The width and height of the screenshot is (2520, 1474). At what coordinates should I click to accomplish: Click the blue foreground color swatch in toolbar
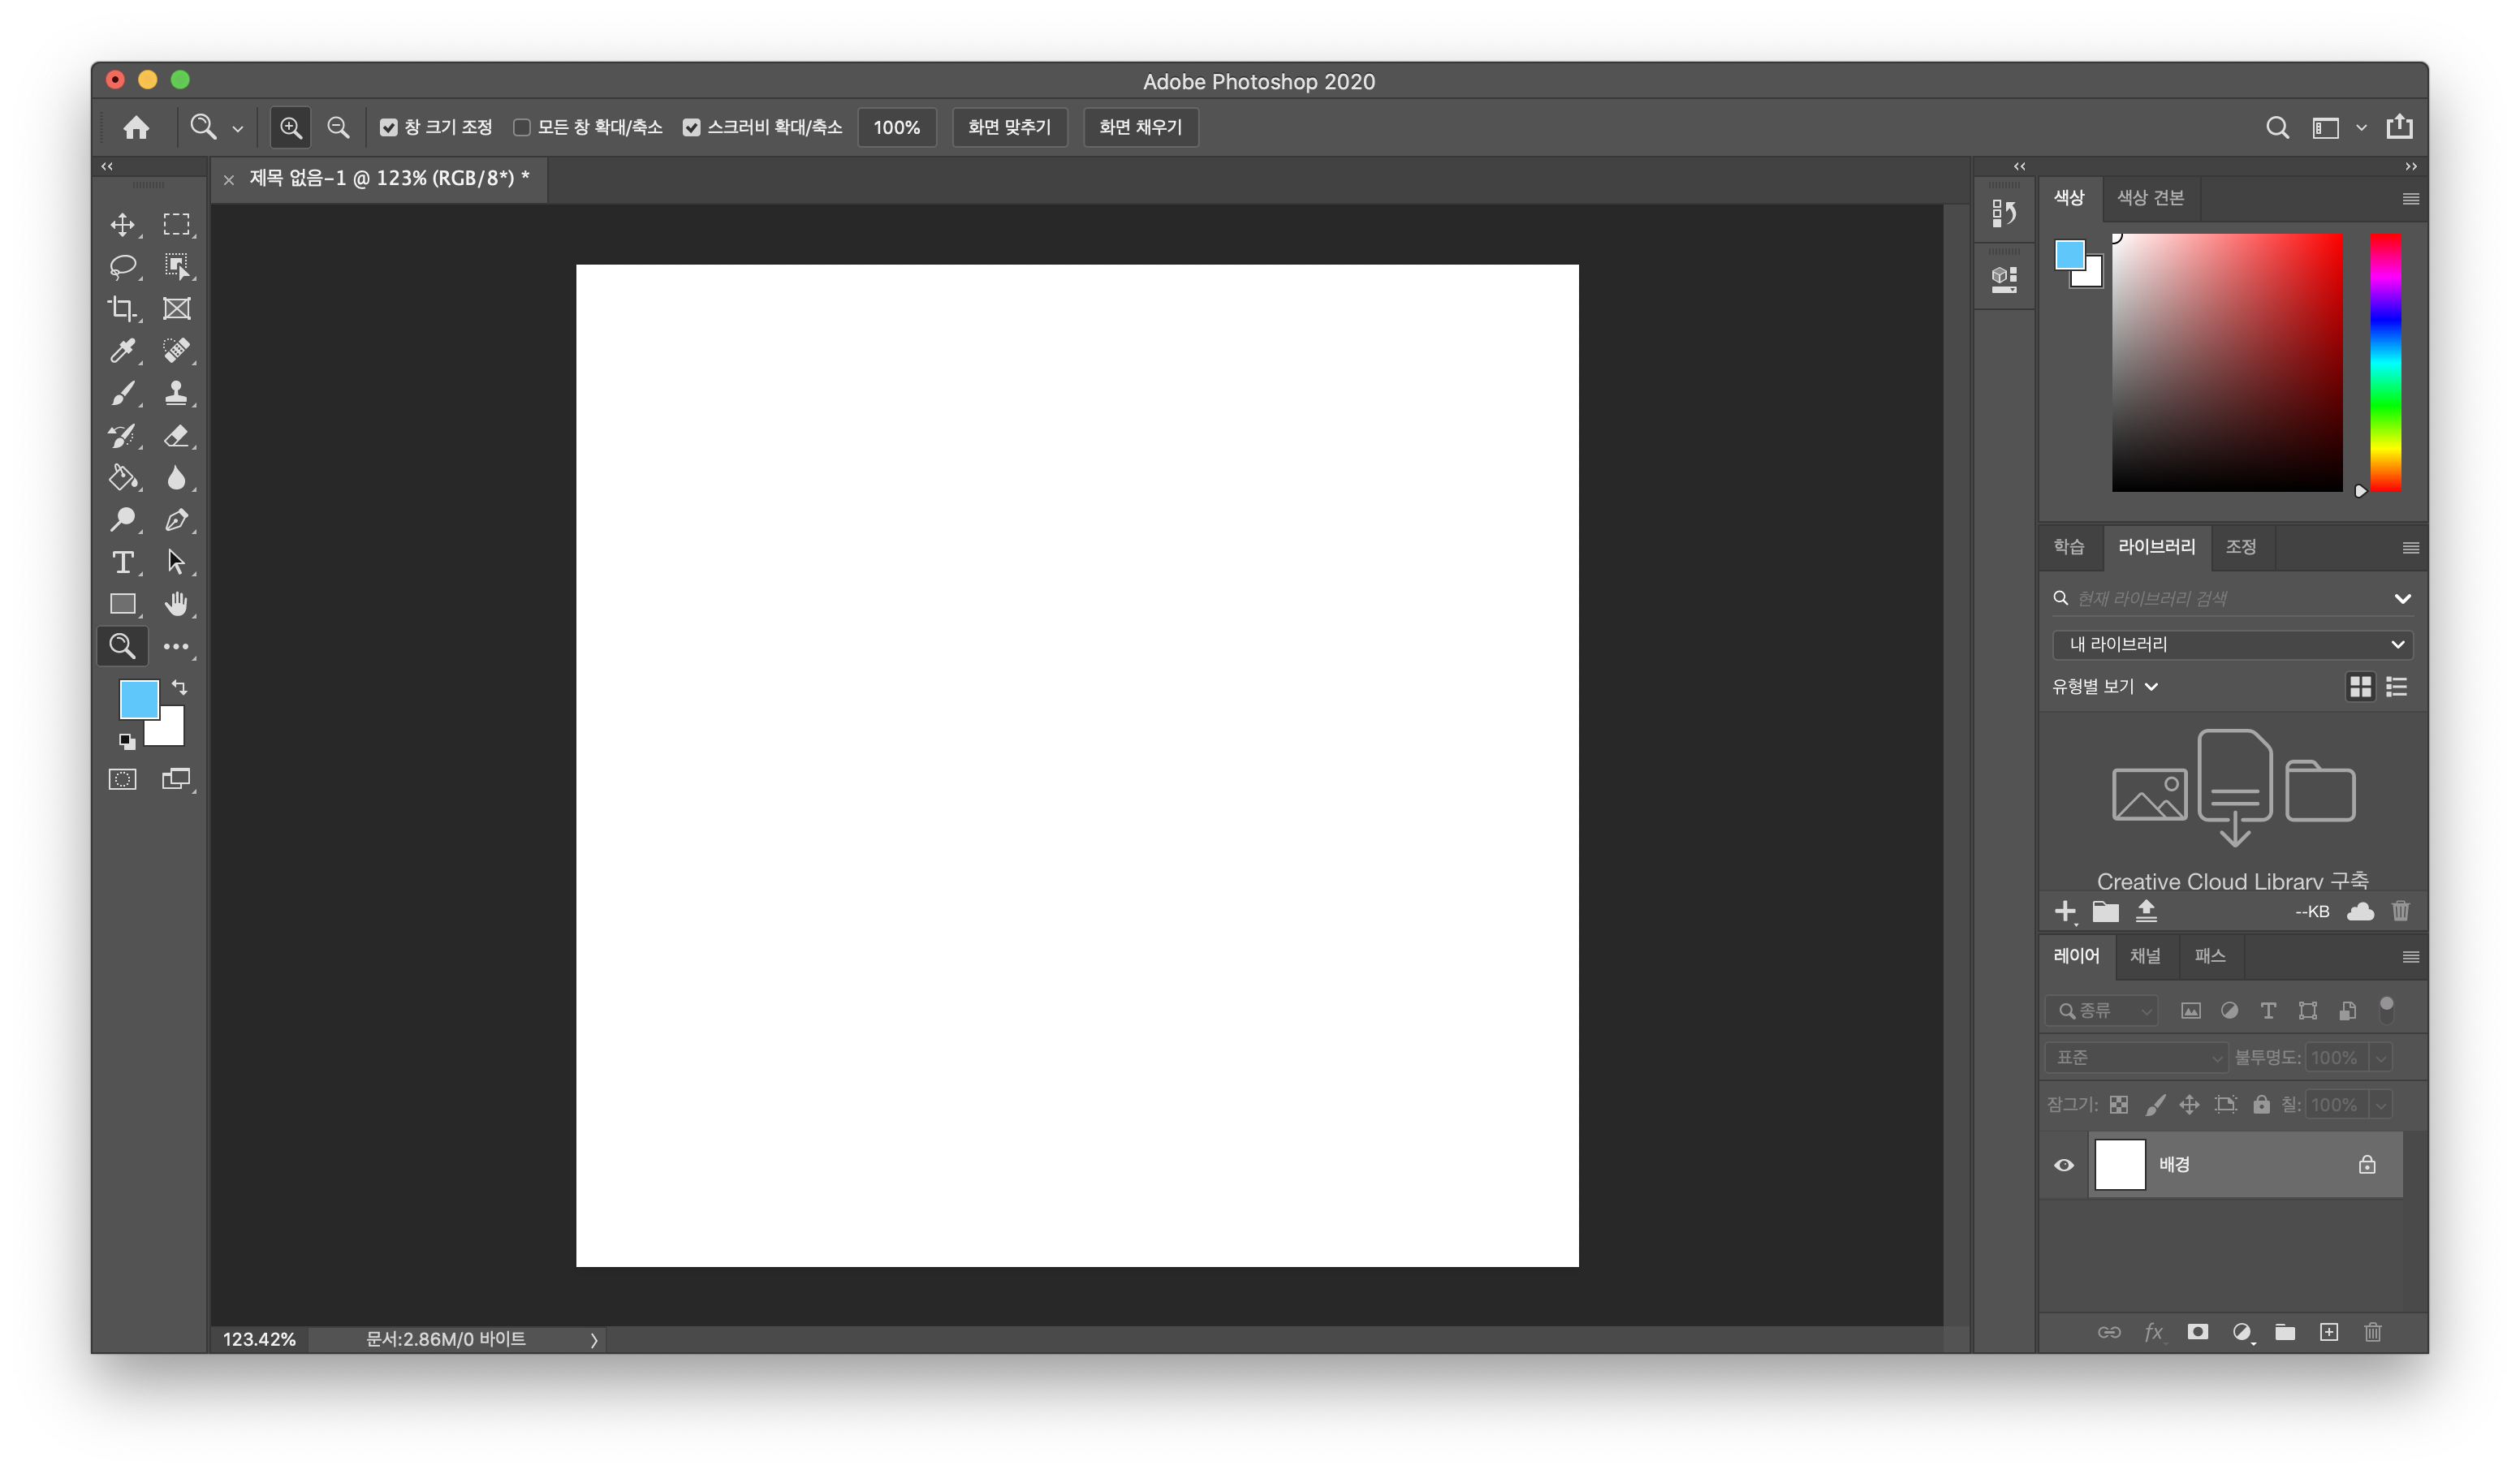click(x=137, y=698)
